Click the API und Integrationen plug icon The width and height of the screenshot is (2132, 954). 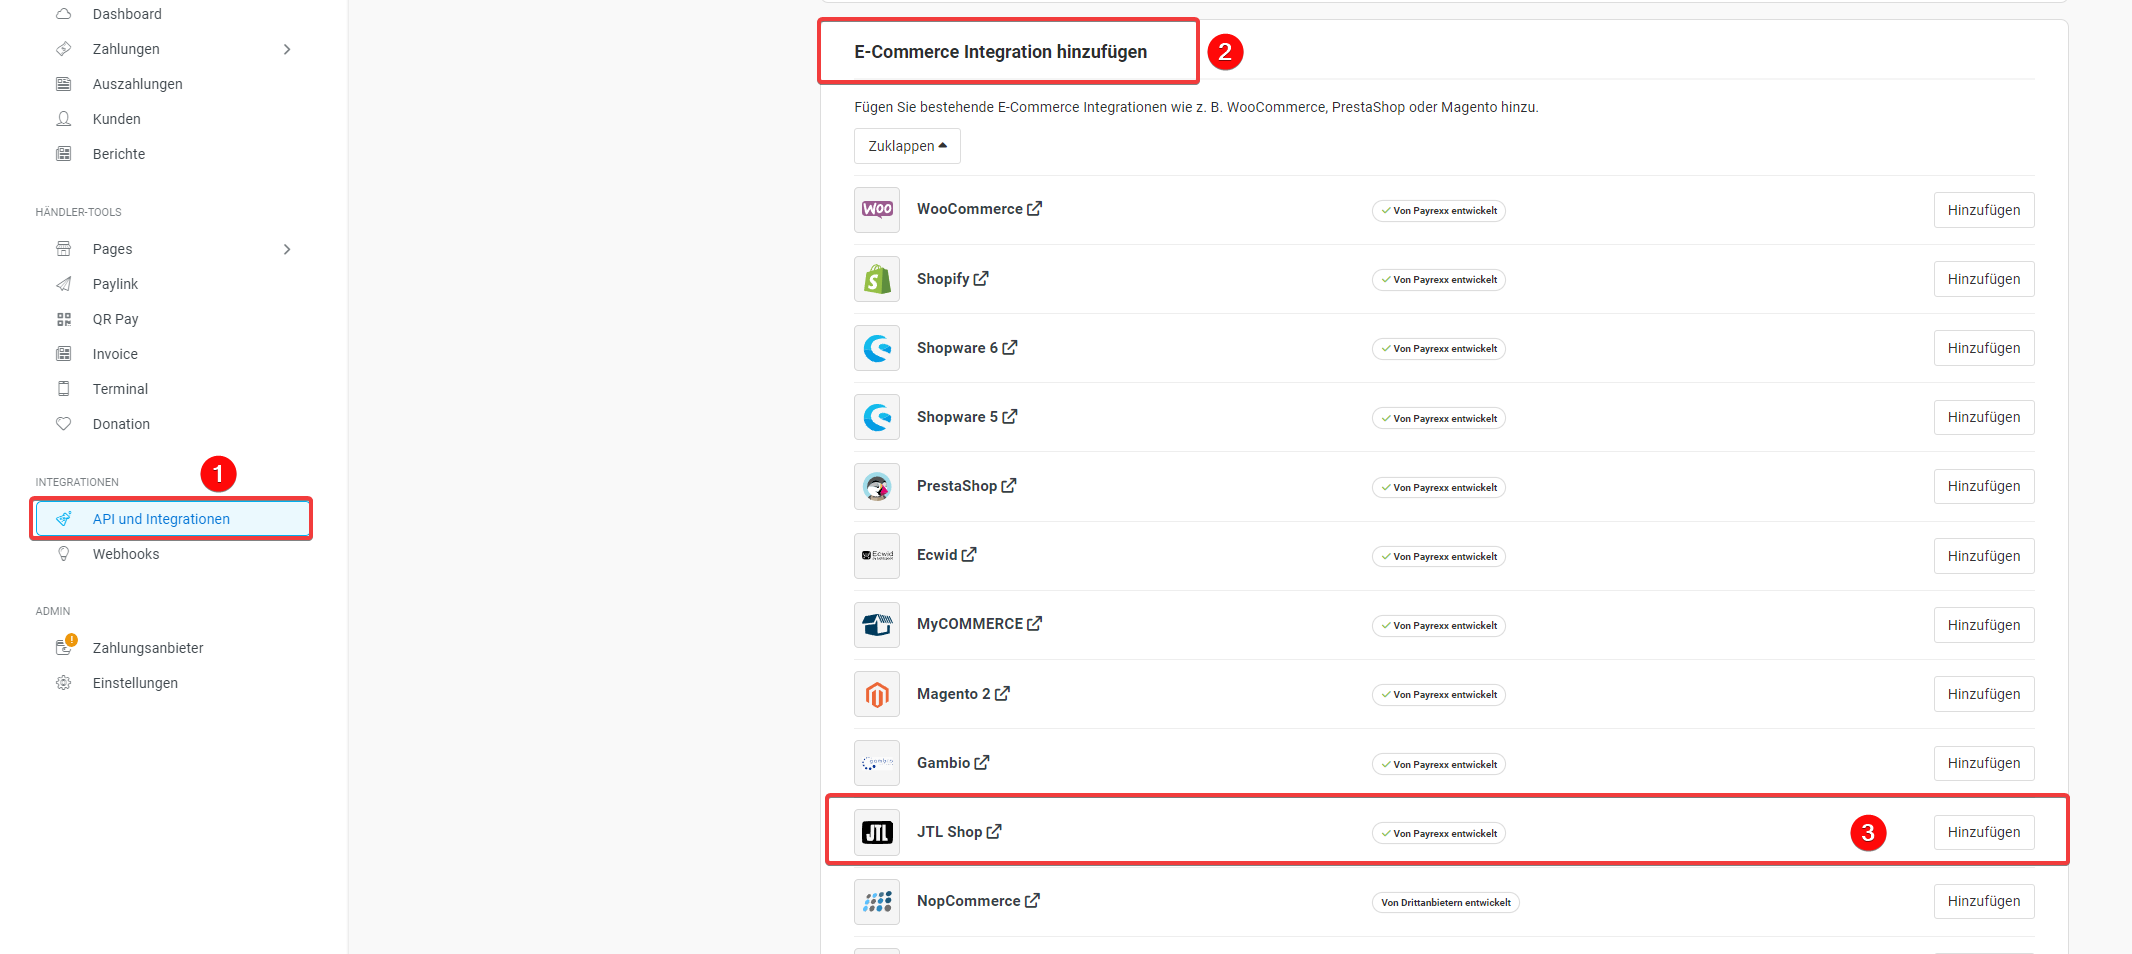coord(64,519)
